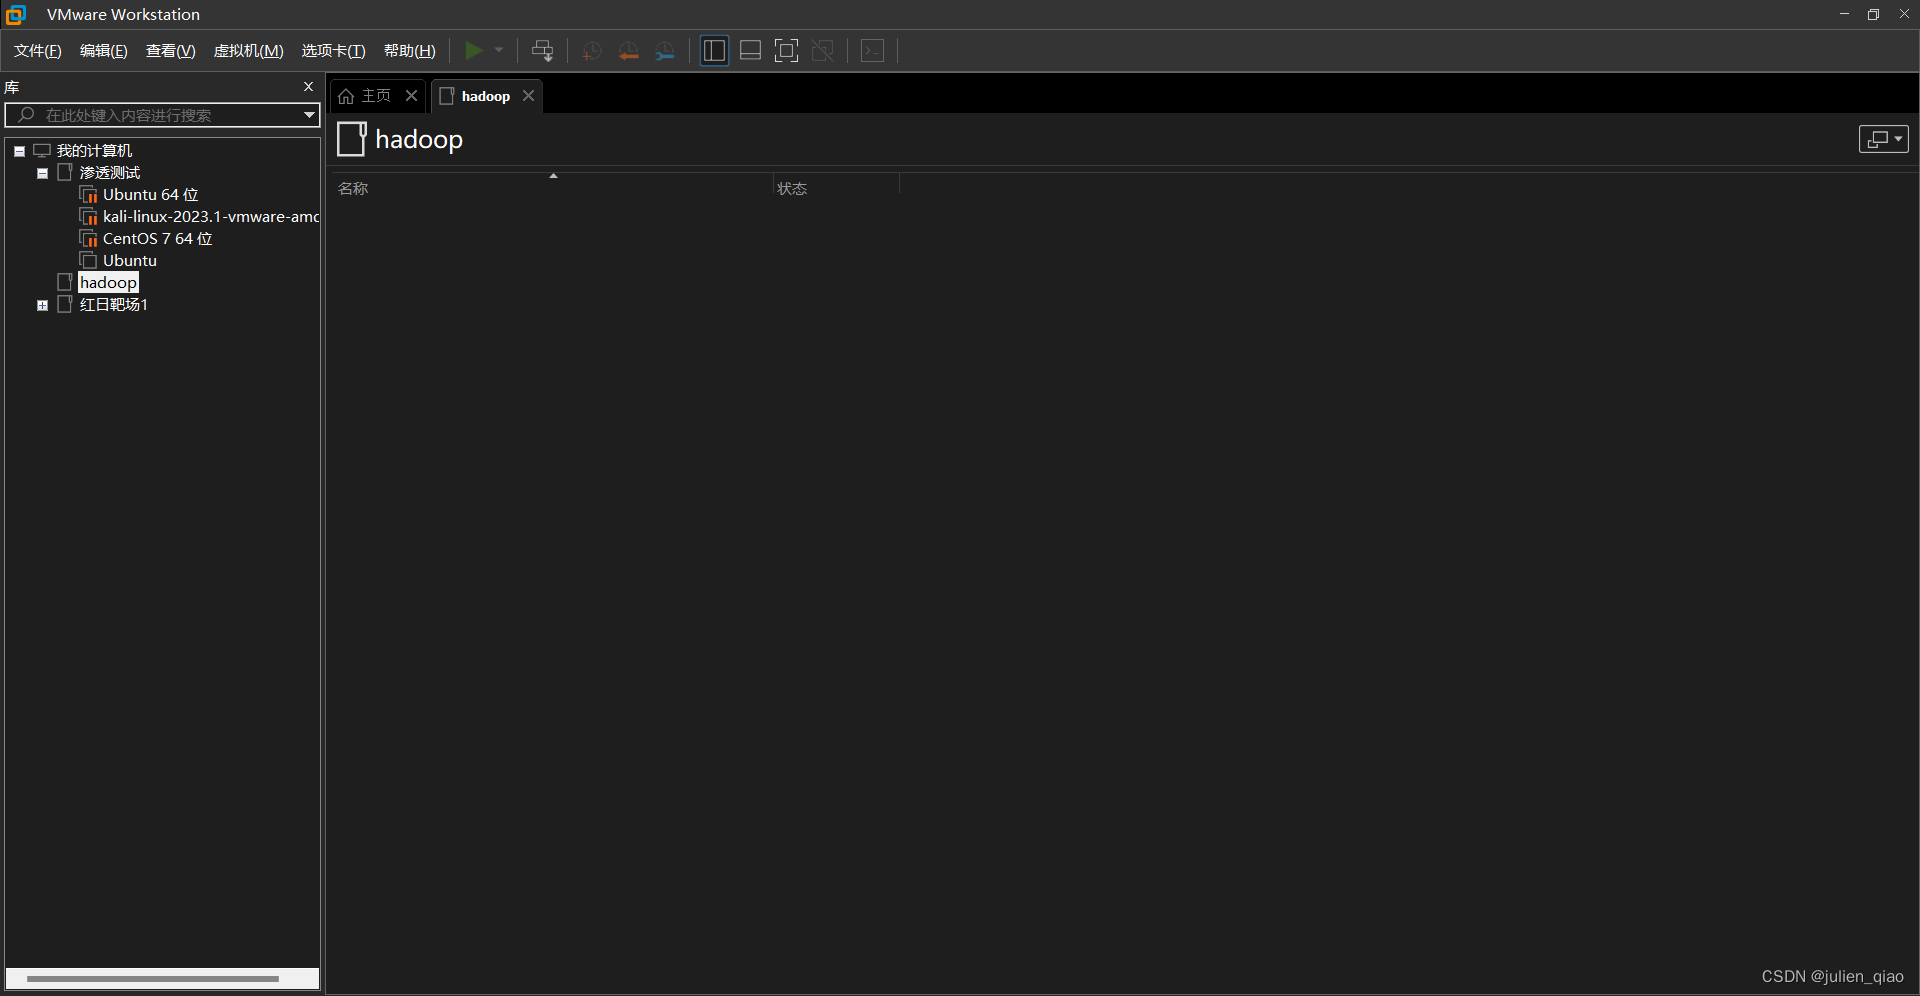This screenshot has height=996, width=1920.
Task: Collapse the 渗透测试 folder node
Action: [42, 173]
